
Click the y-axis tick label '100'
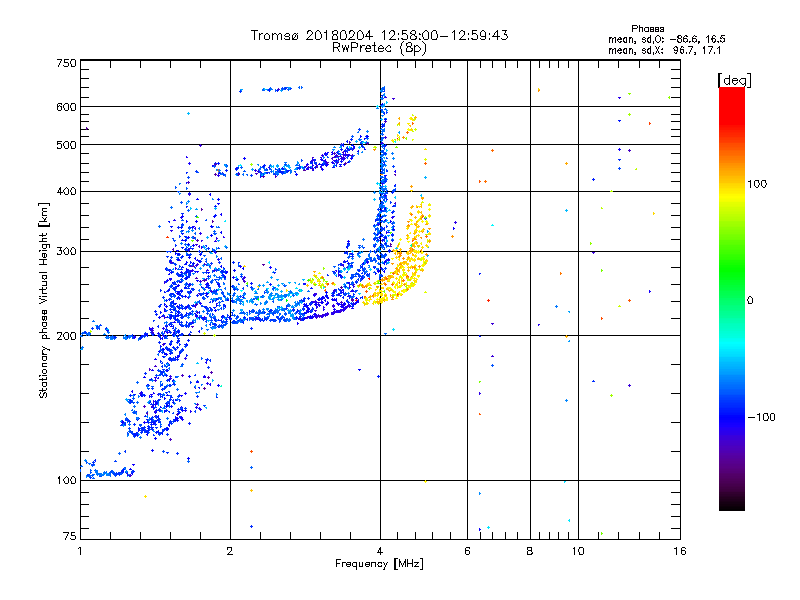click(x=66, y=481)
